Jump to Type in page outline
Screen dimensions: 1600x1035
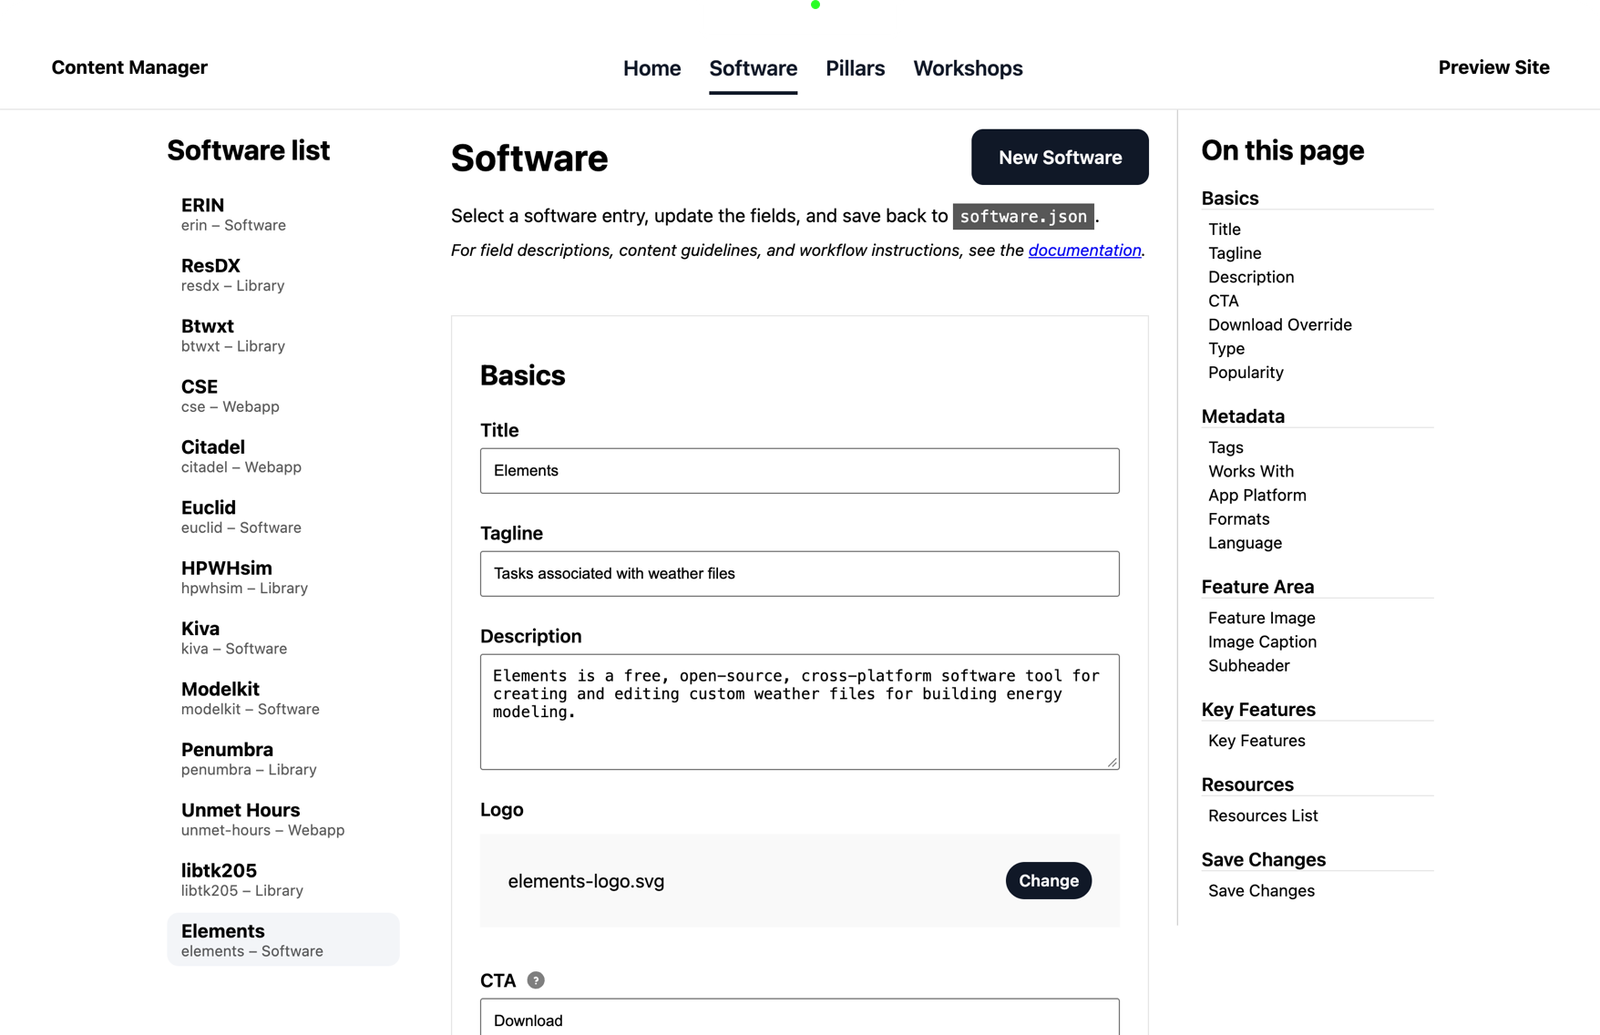[x=1226, y=349]
